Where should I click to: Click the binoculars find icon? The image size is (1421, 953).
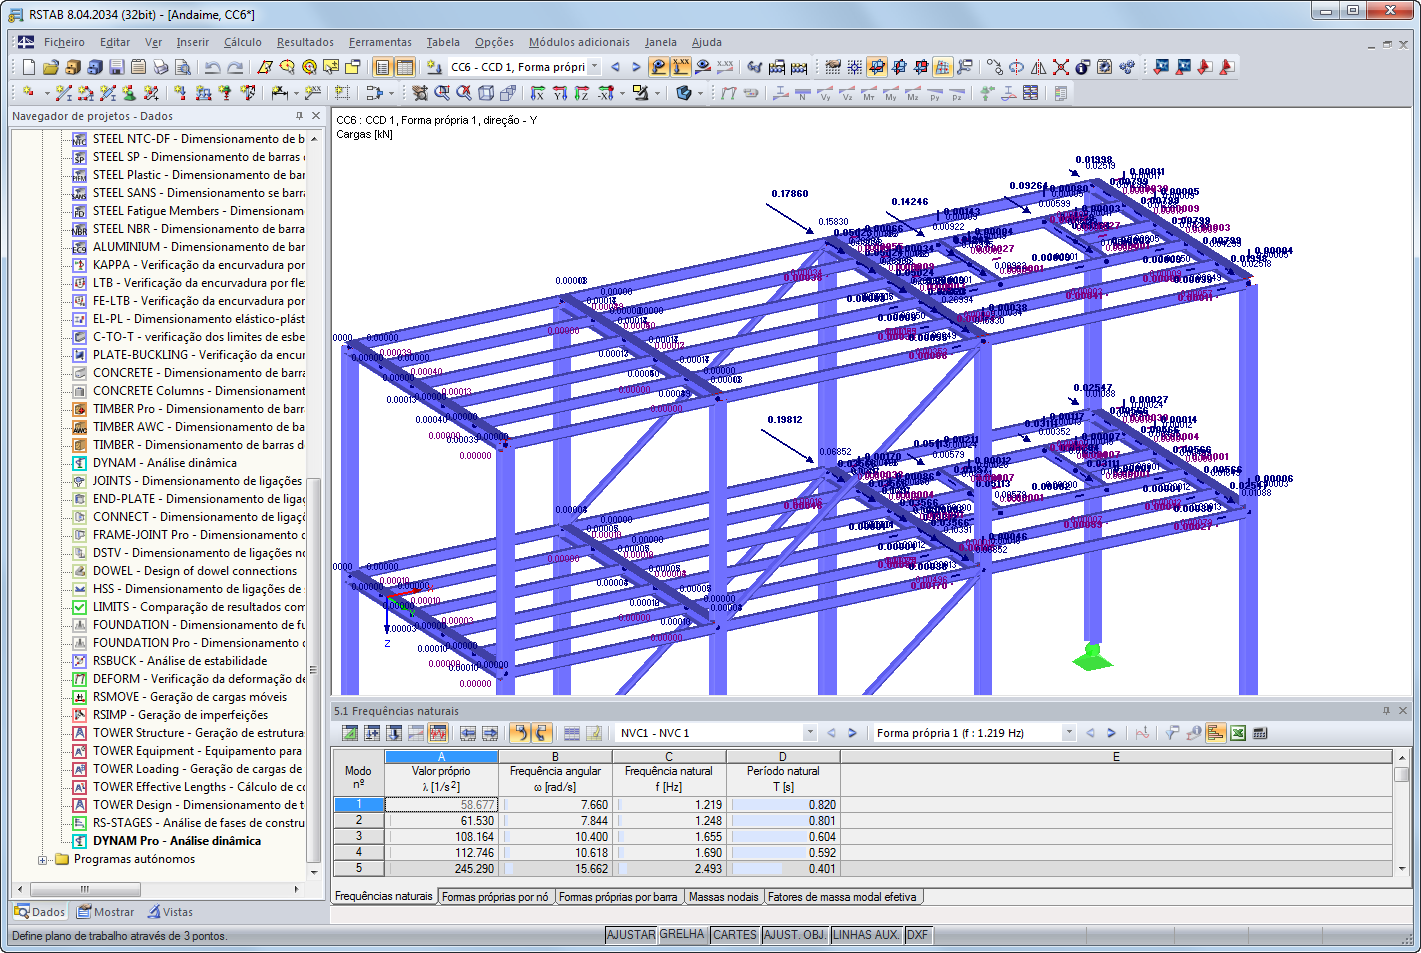point(755,67)
